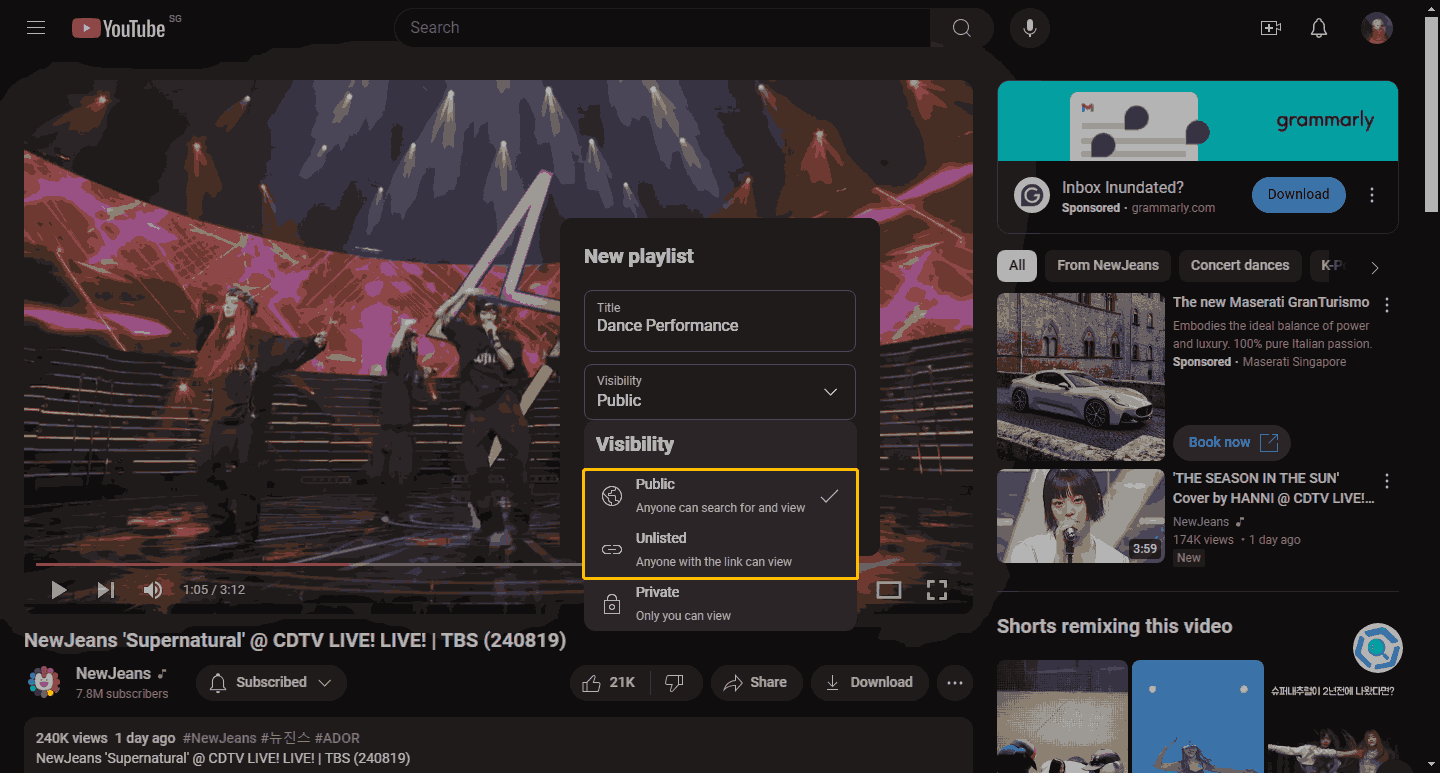
Task: Open the NewJeans channel name link
Action: [113, 673]
